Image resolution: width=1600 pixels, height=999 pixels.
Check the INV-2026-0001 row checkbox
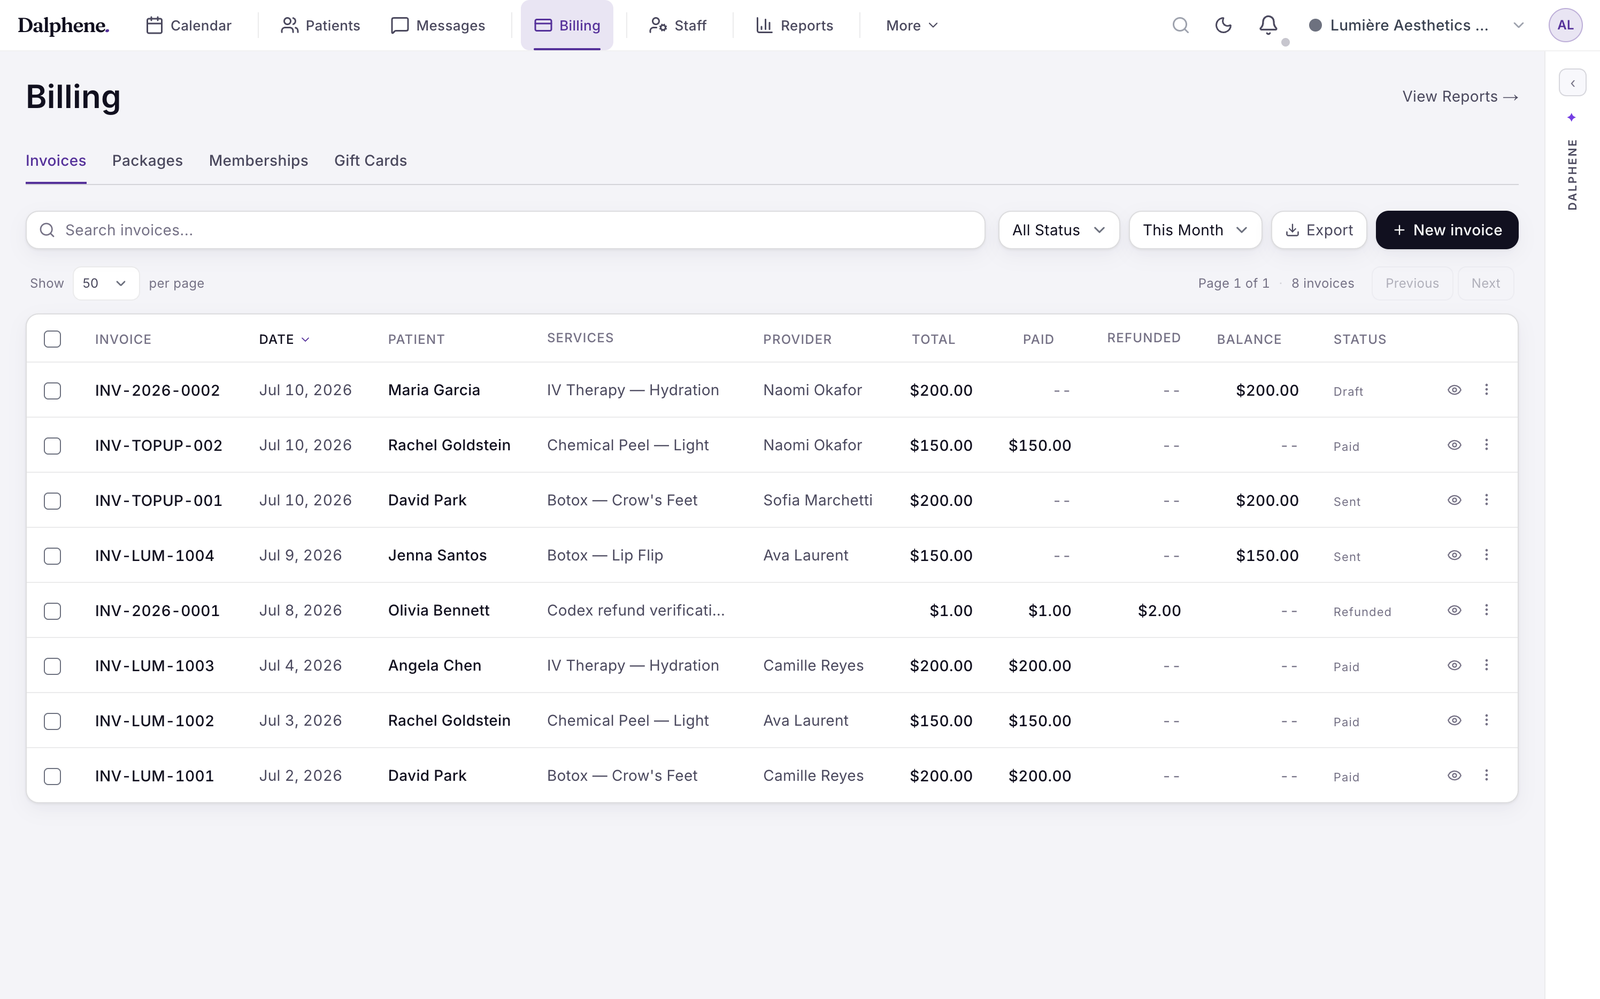tap(53, 611)
